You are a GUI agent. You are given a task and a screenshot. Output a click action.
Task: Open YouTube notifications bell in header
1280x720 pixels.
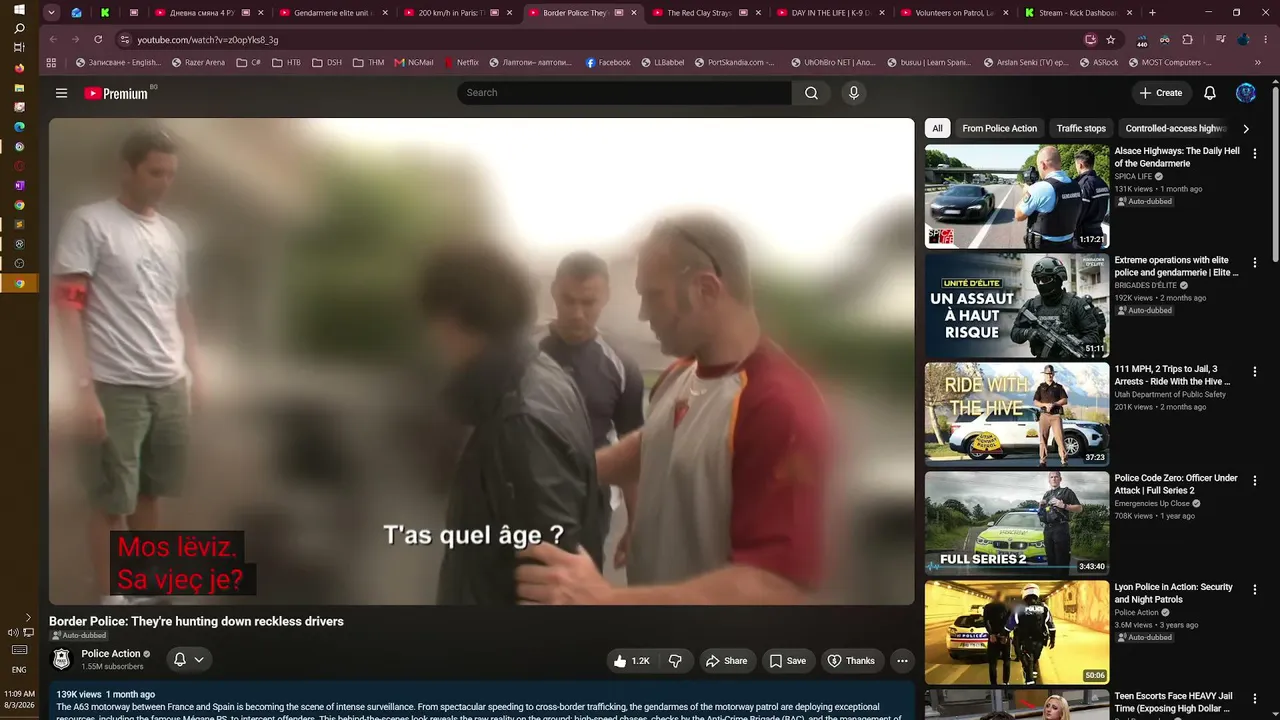click(1210, 93)
